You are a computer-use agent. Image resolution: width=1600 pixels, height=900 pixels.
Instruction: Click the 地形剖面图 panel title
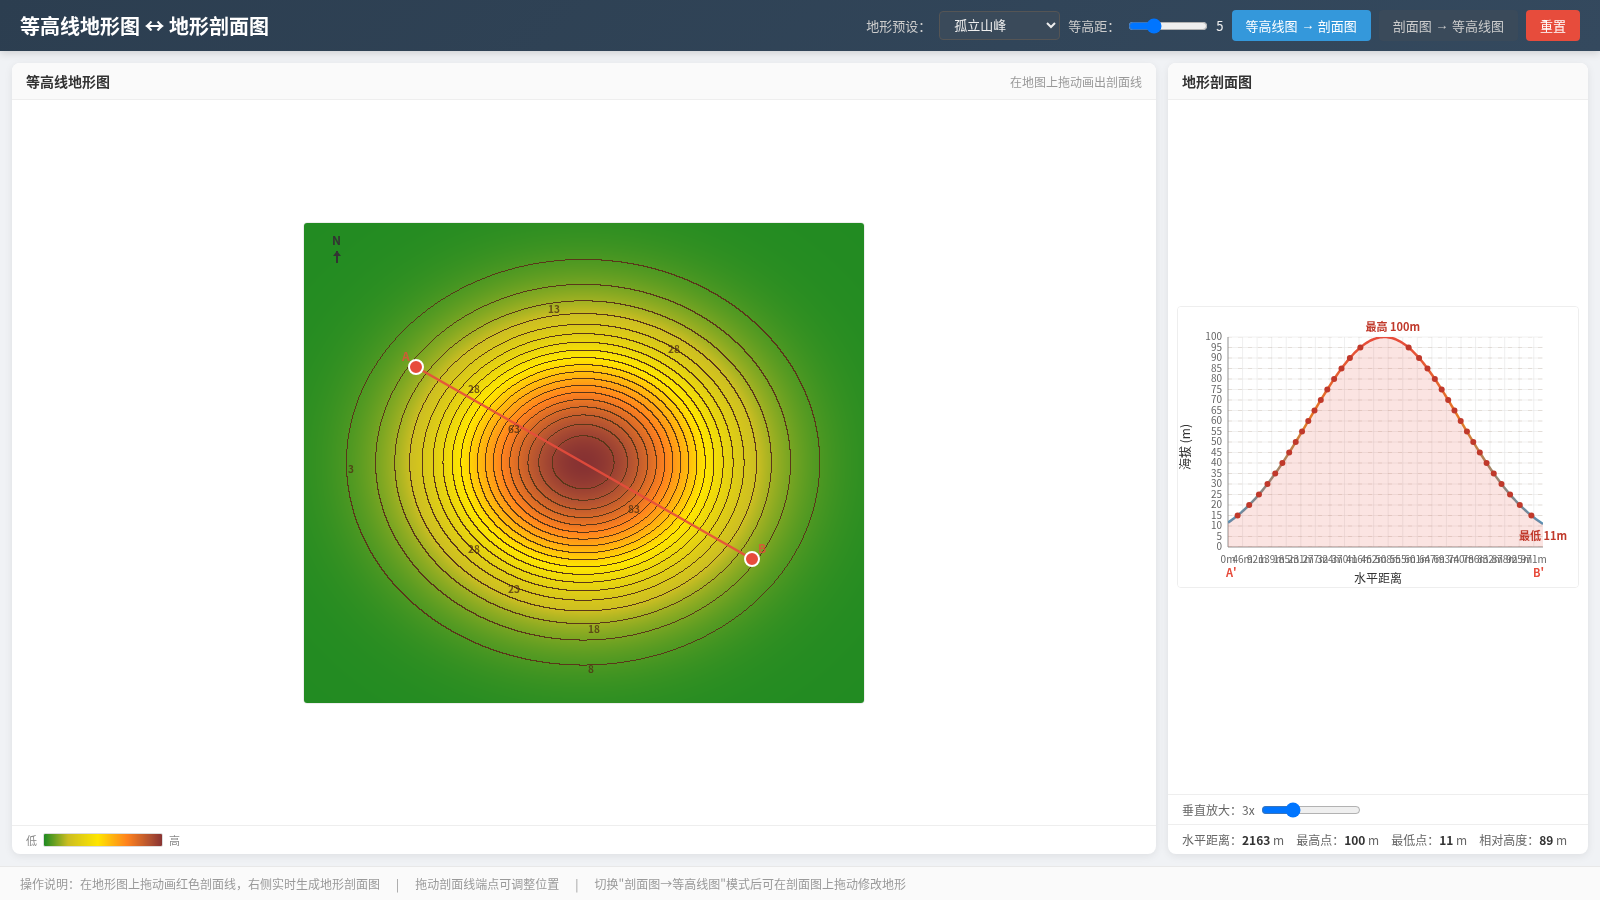1217,82
